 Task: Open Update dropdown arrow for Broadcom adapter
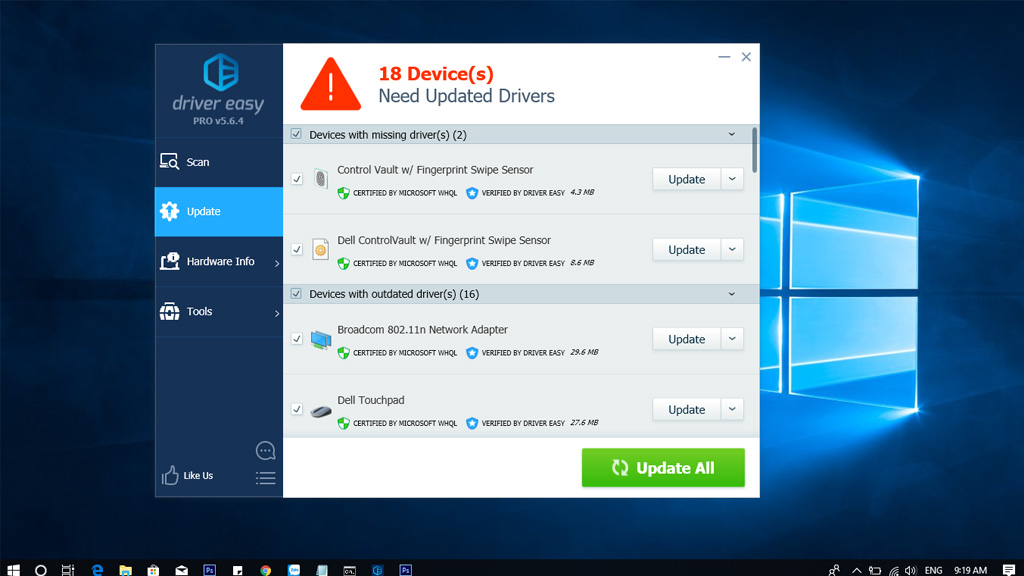click(732, 339)
